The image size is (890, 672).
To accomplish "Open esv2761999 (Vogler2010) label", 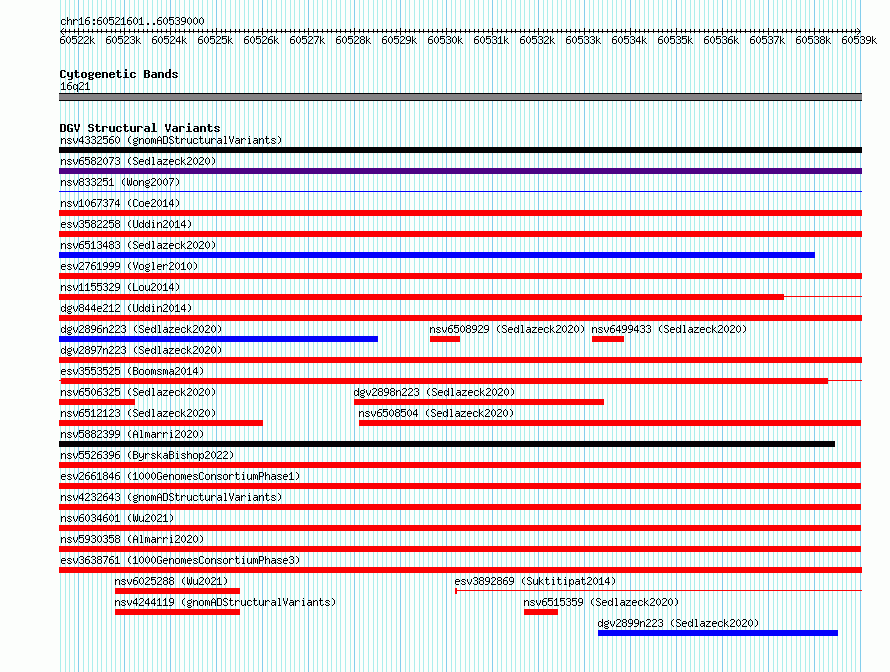I will point(129,266).
